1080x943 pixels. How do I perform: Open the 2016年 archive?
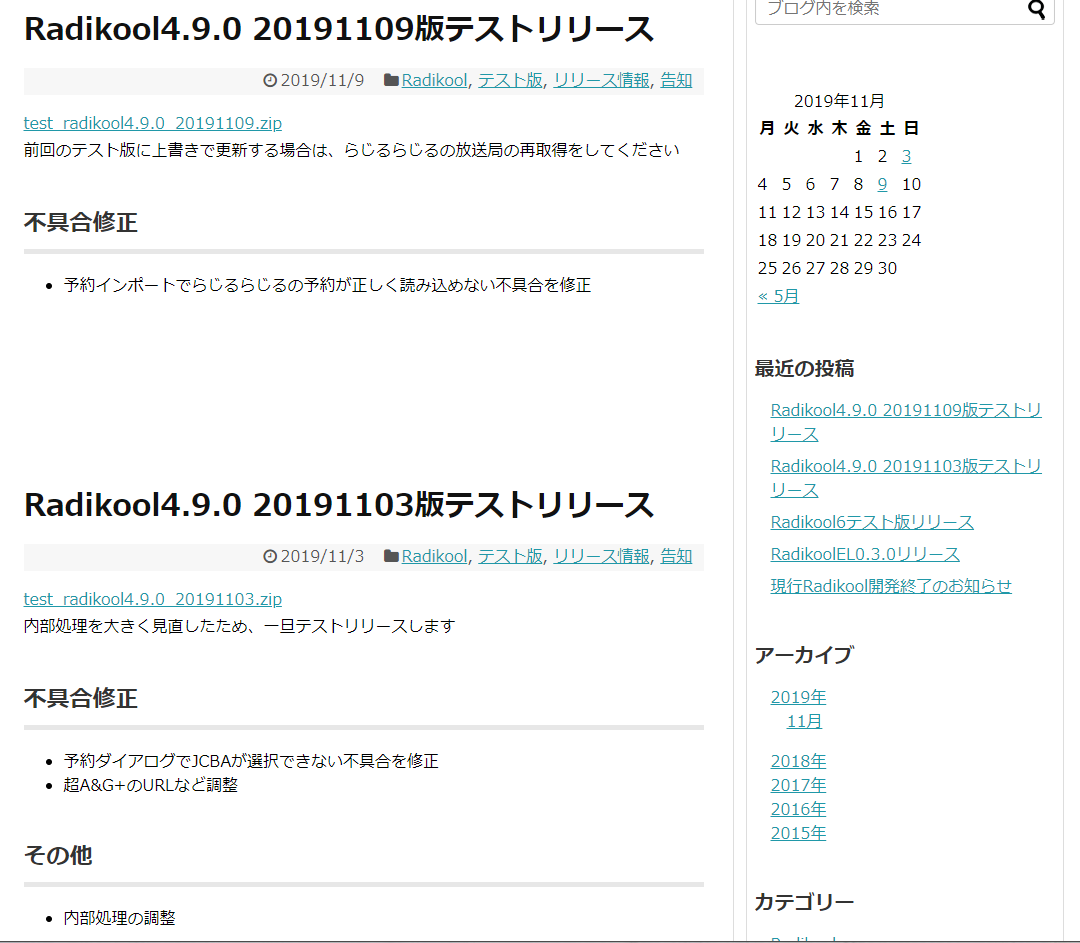[798, 809]
